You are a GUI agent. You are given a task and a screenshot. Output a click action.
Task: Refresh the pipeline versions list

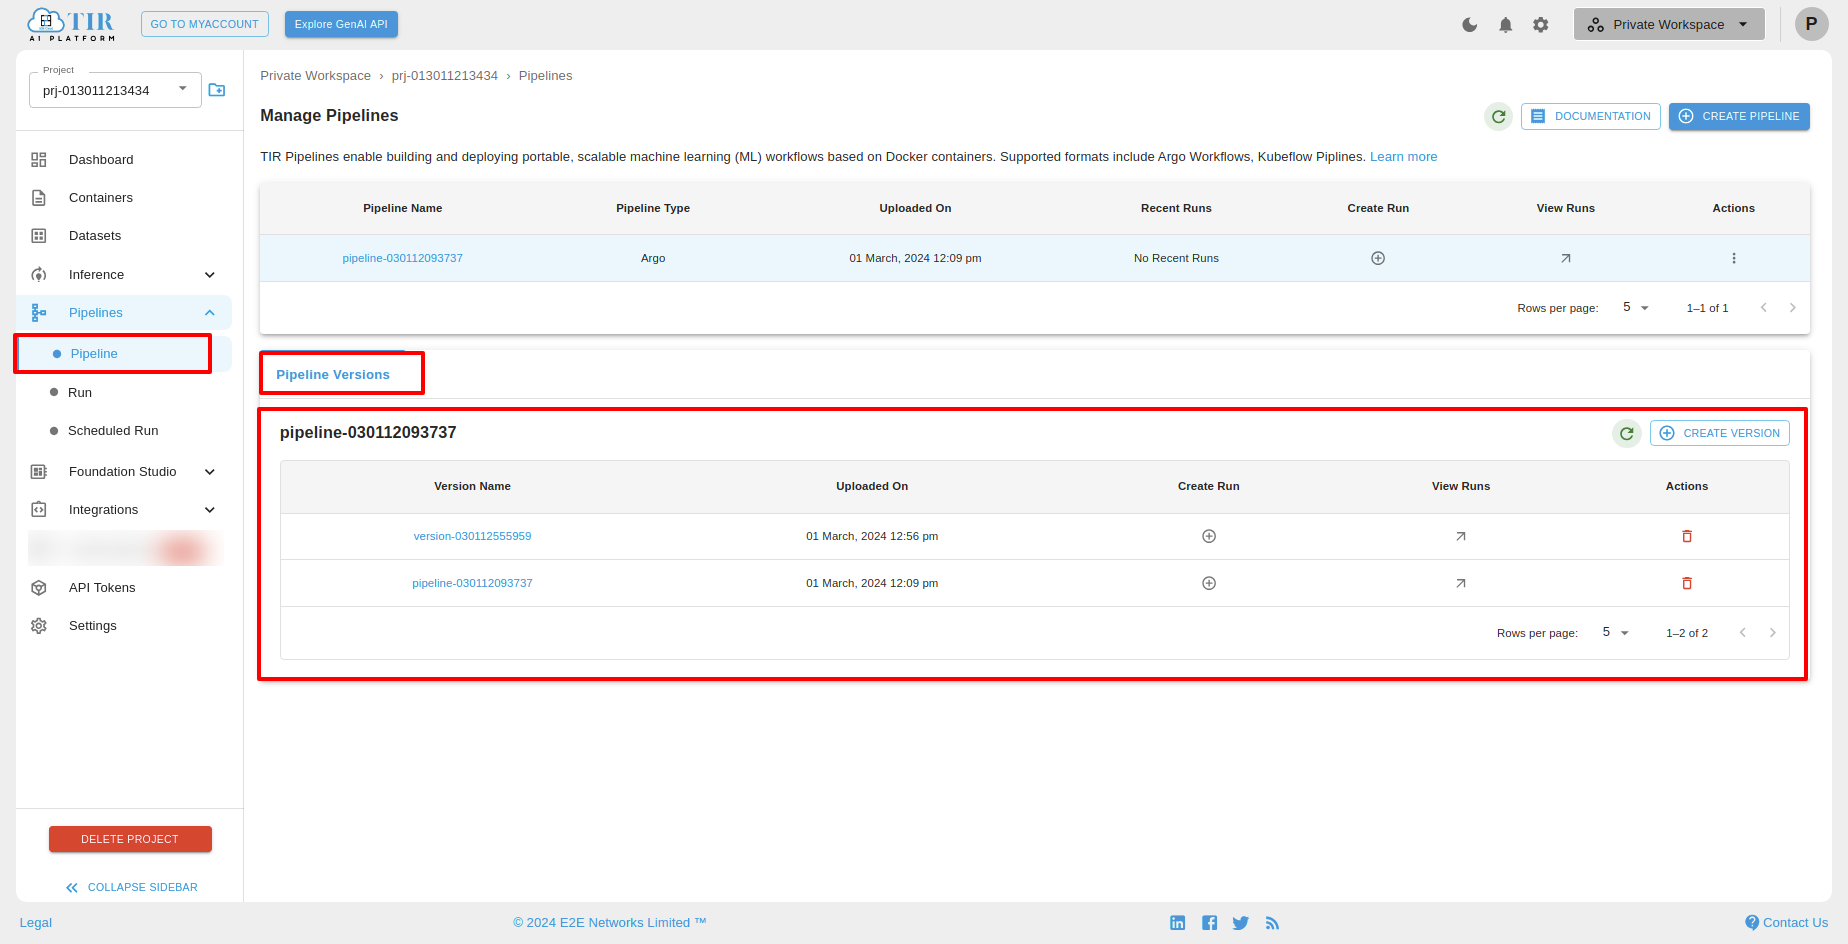click(1627, 434)
